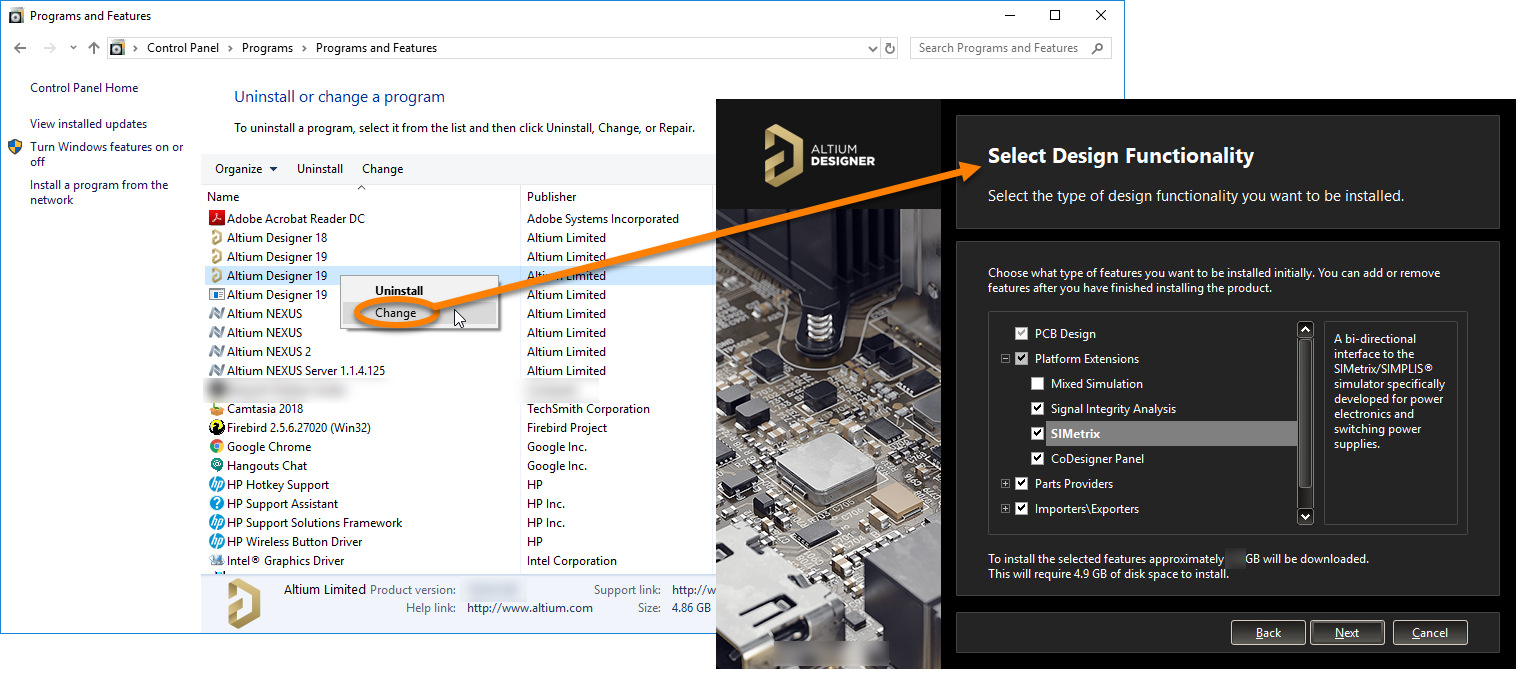Expand the Parts Providers tree node
The height and width of the screenshot is (673, 1522).
coord(1005,484)
